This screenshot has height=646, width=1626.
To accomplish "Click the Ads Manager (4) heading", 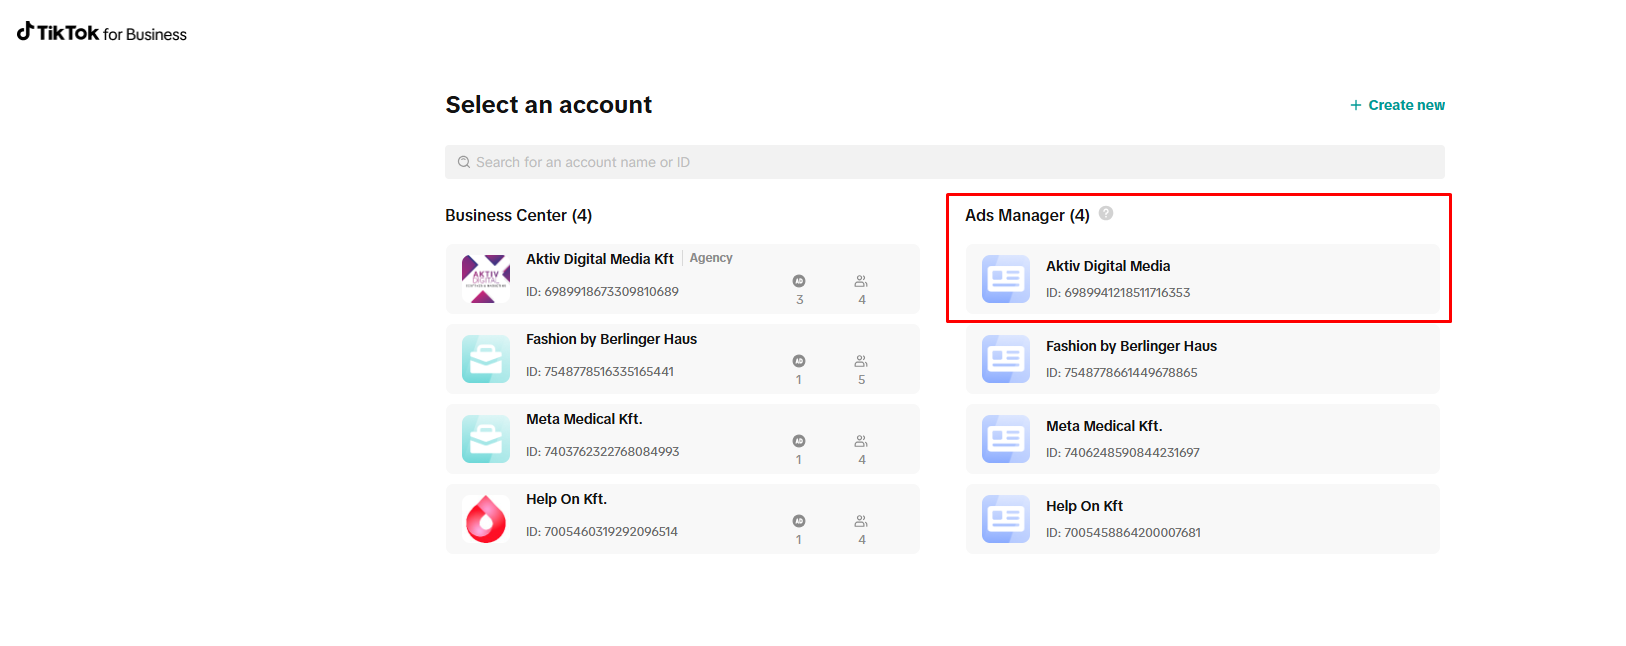I will click(1027, 215).
